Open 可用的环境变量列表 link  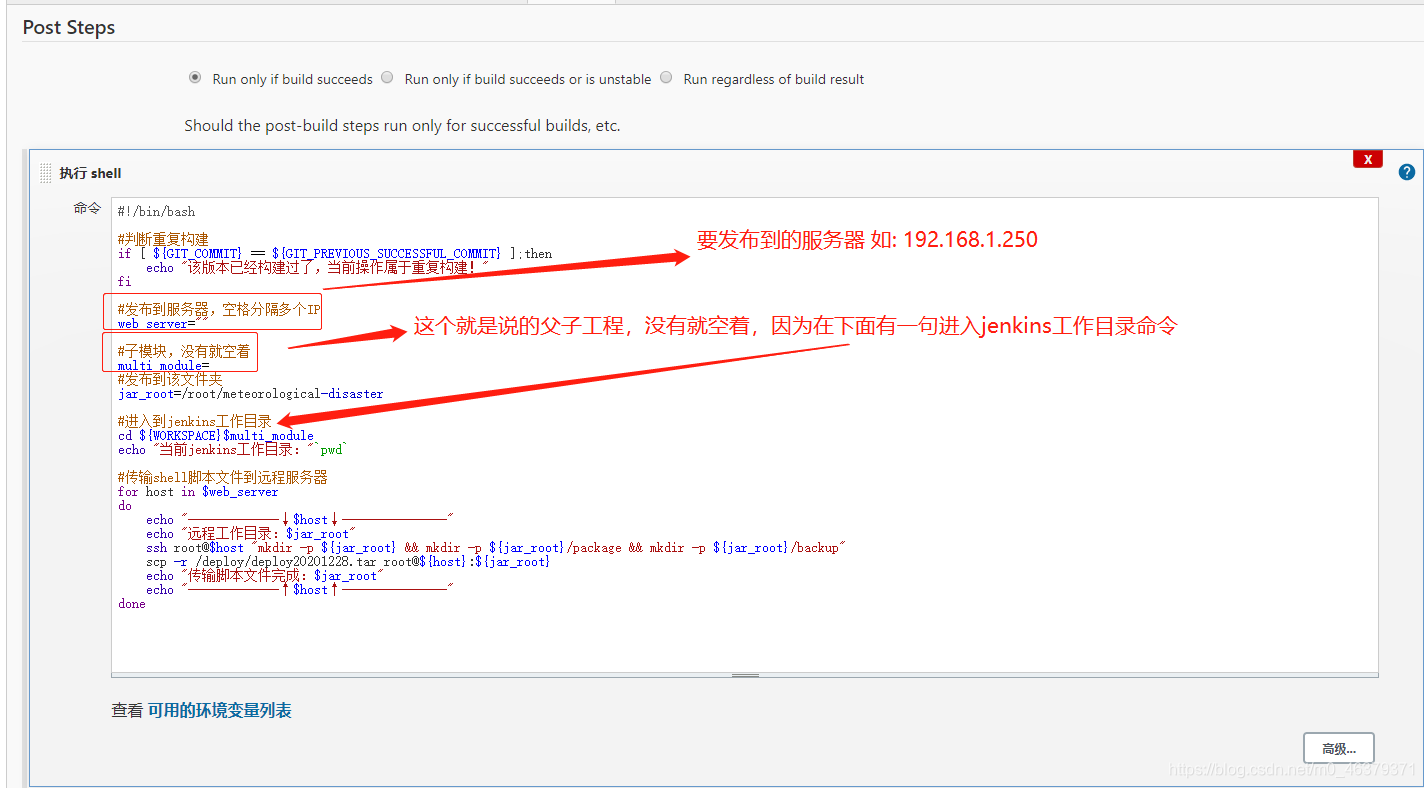pos(219,711)
